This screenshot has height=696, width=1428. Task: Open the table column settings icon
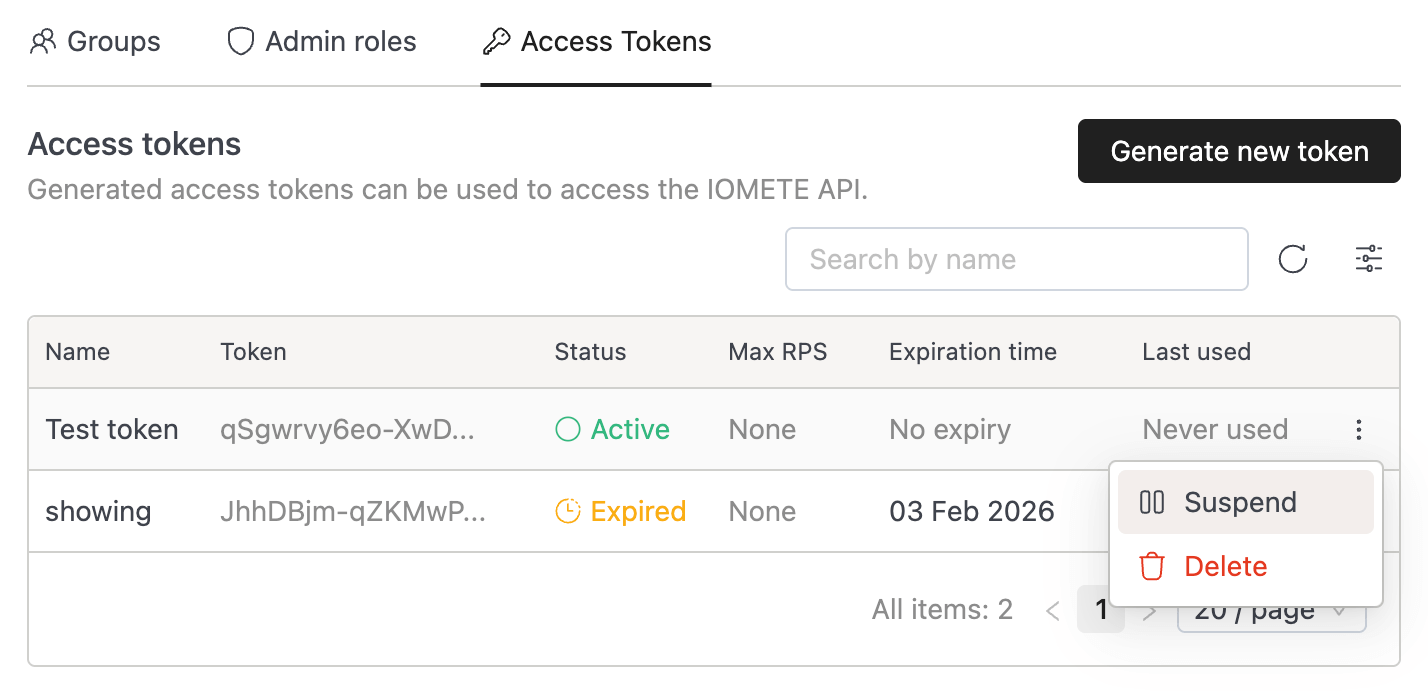[x=1368, y=260]
